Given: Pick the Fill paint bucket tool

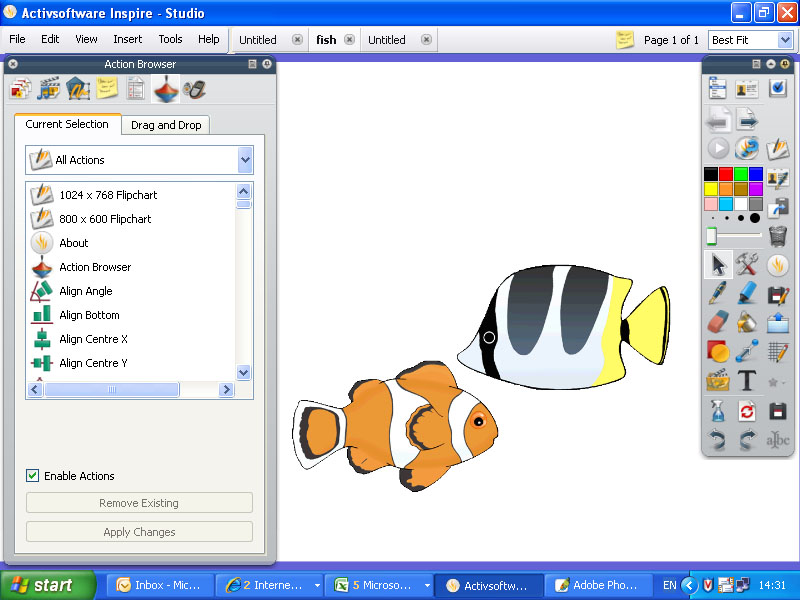Looking at the screenshot, I should [x=747, y=322].
